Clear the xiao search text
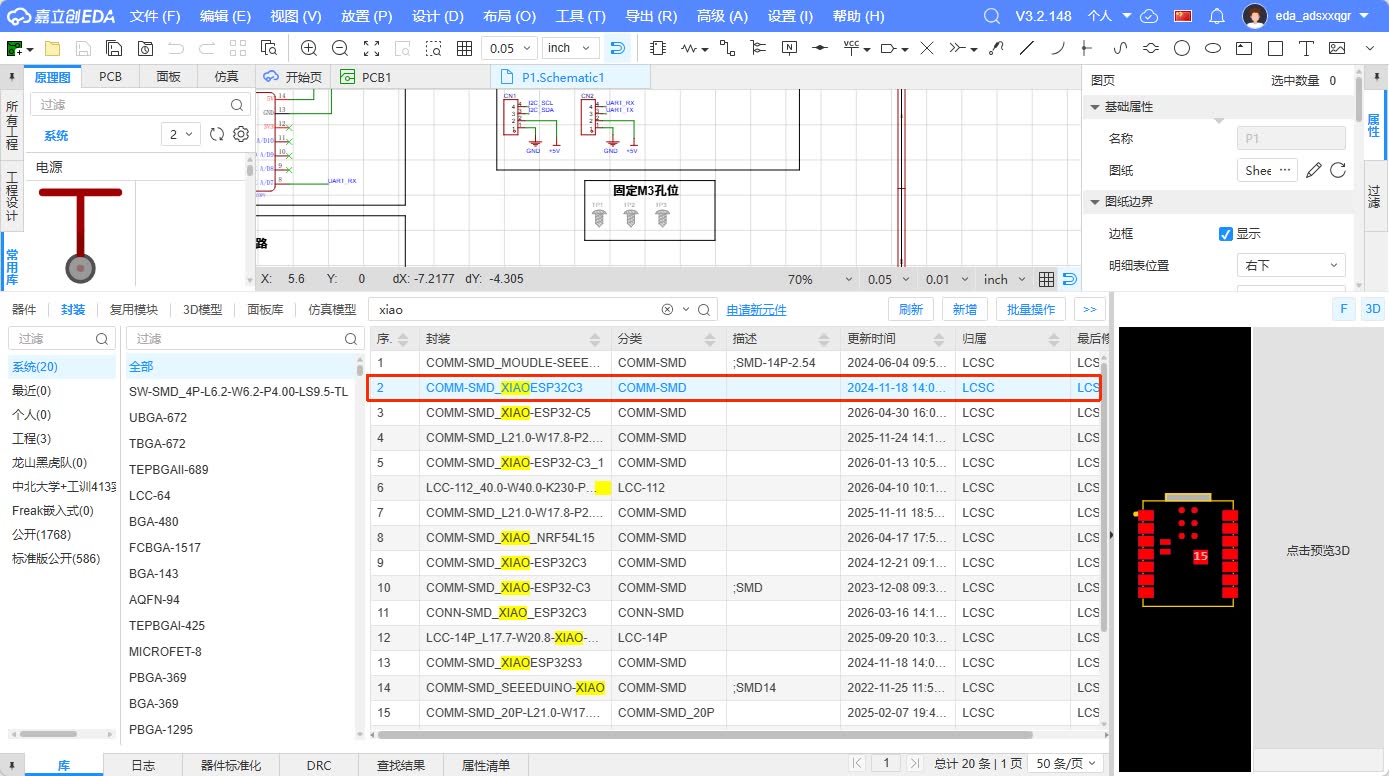 tap(667, 309)
